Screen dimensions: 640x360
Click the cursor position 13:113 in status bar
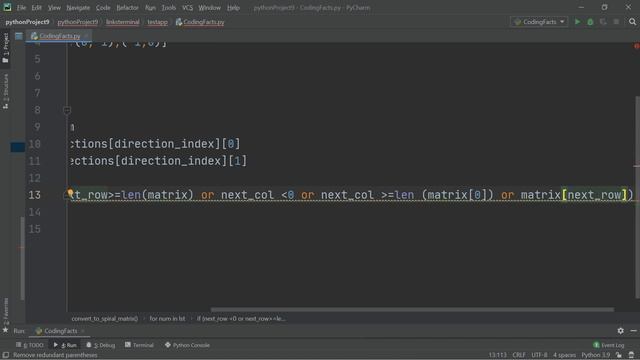click(x=497, y=355)
